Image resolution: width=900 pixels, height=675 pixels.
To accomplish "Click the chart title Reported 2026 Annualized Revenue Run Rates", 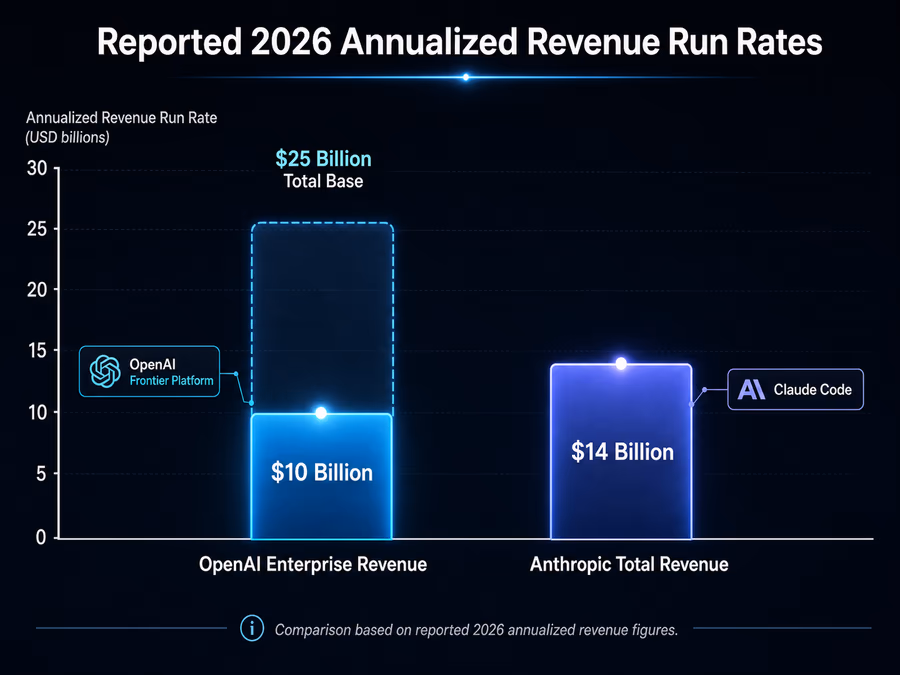I will pos(459,42).
